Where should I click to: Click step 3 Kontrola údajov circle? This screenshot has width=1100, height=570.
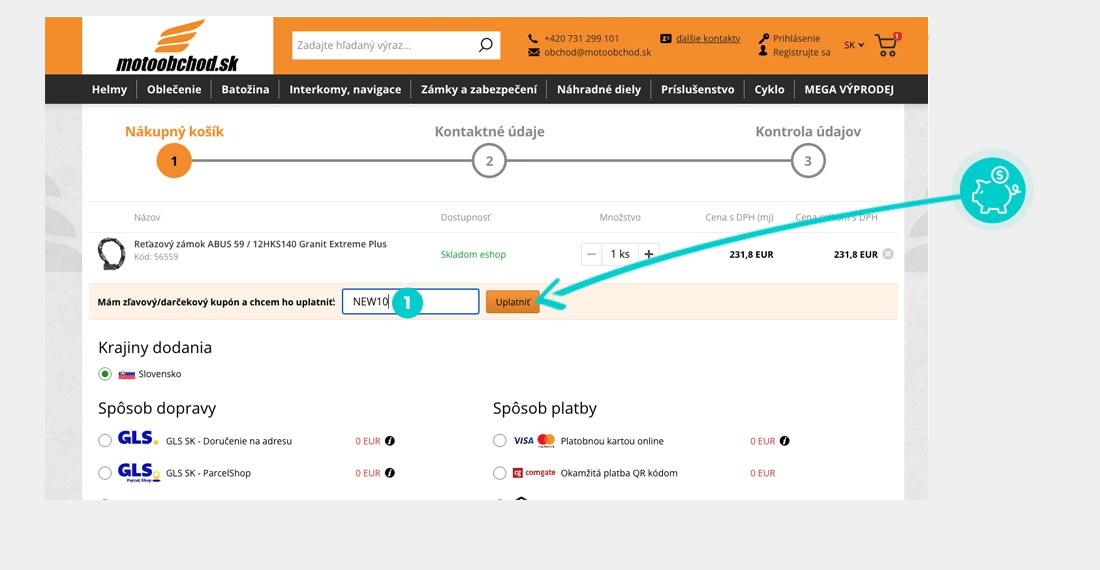[x=807, y=161]
